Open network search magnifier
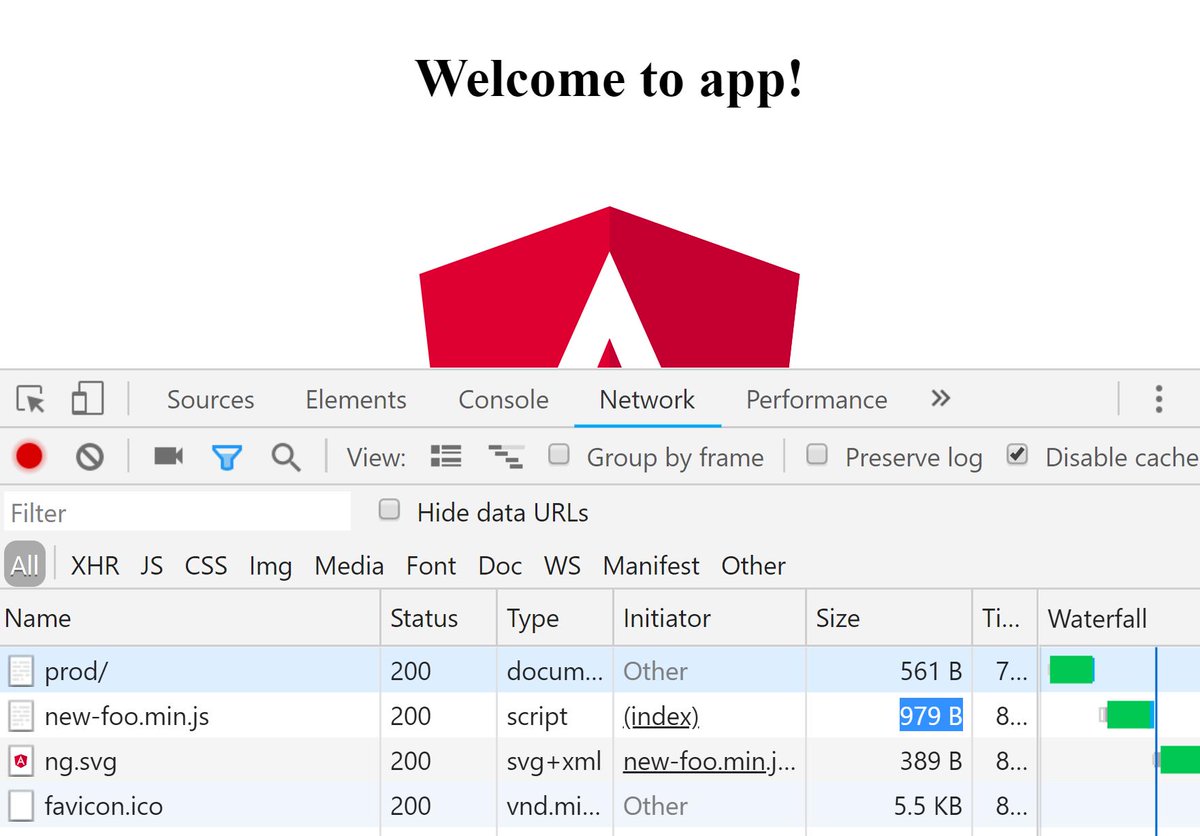Viewport: 1200px width, 836px height. pyautogui.click(x=286, y=458)
